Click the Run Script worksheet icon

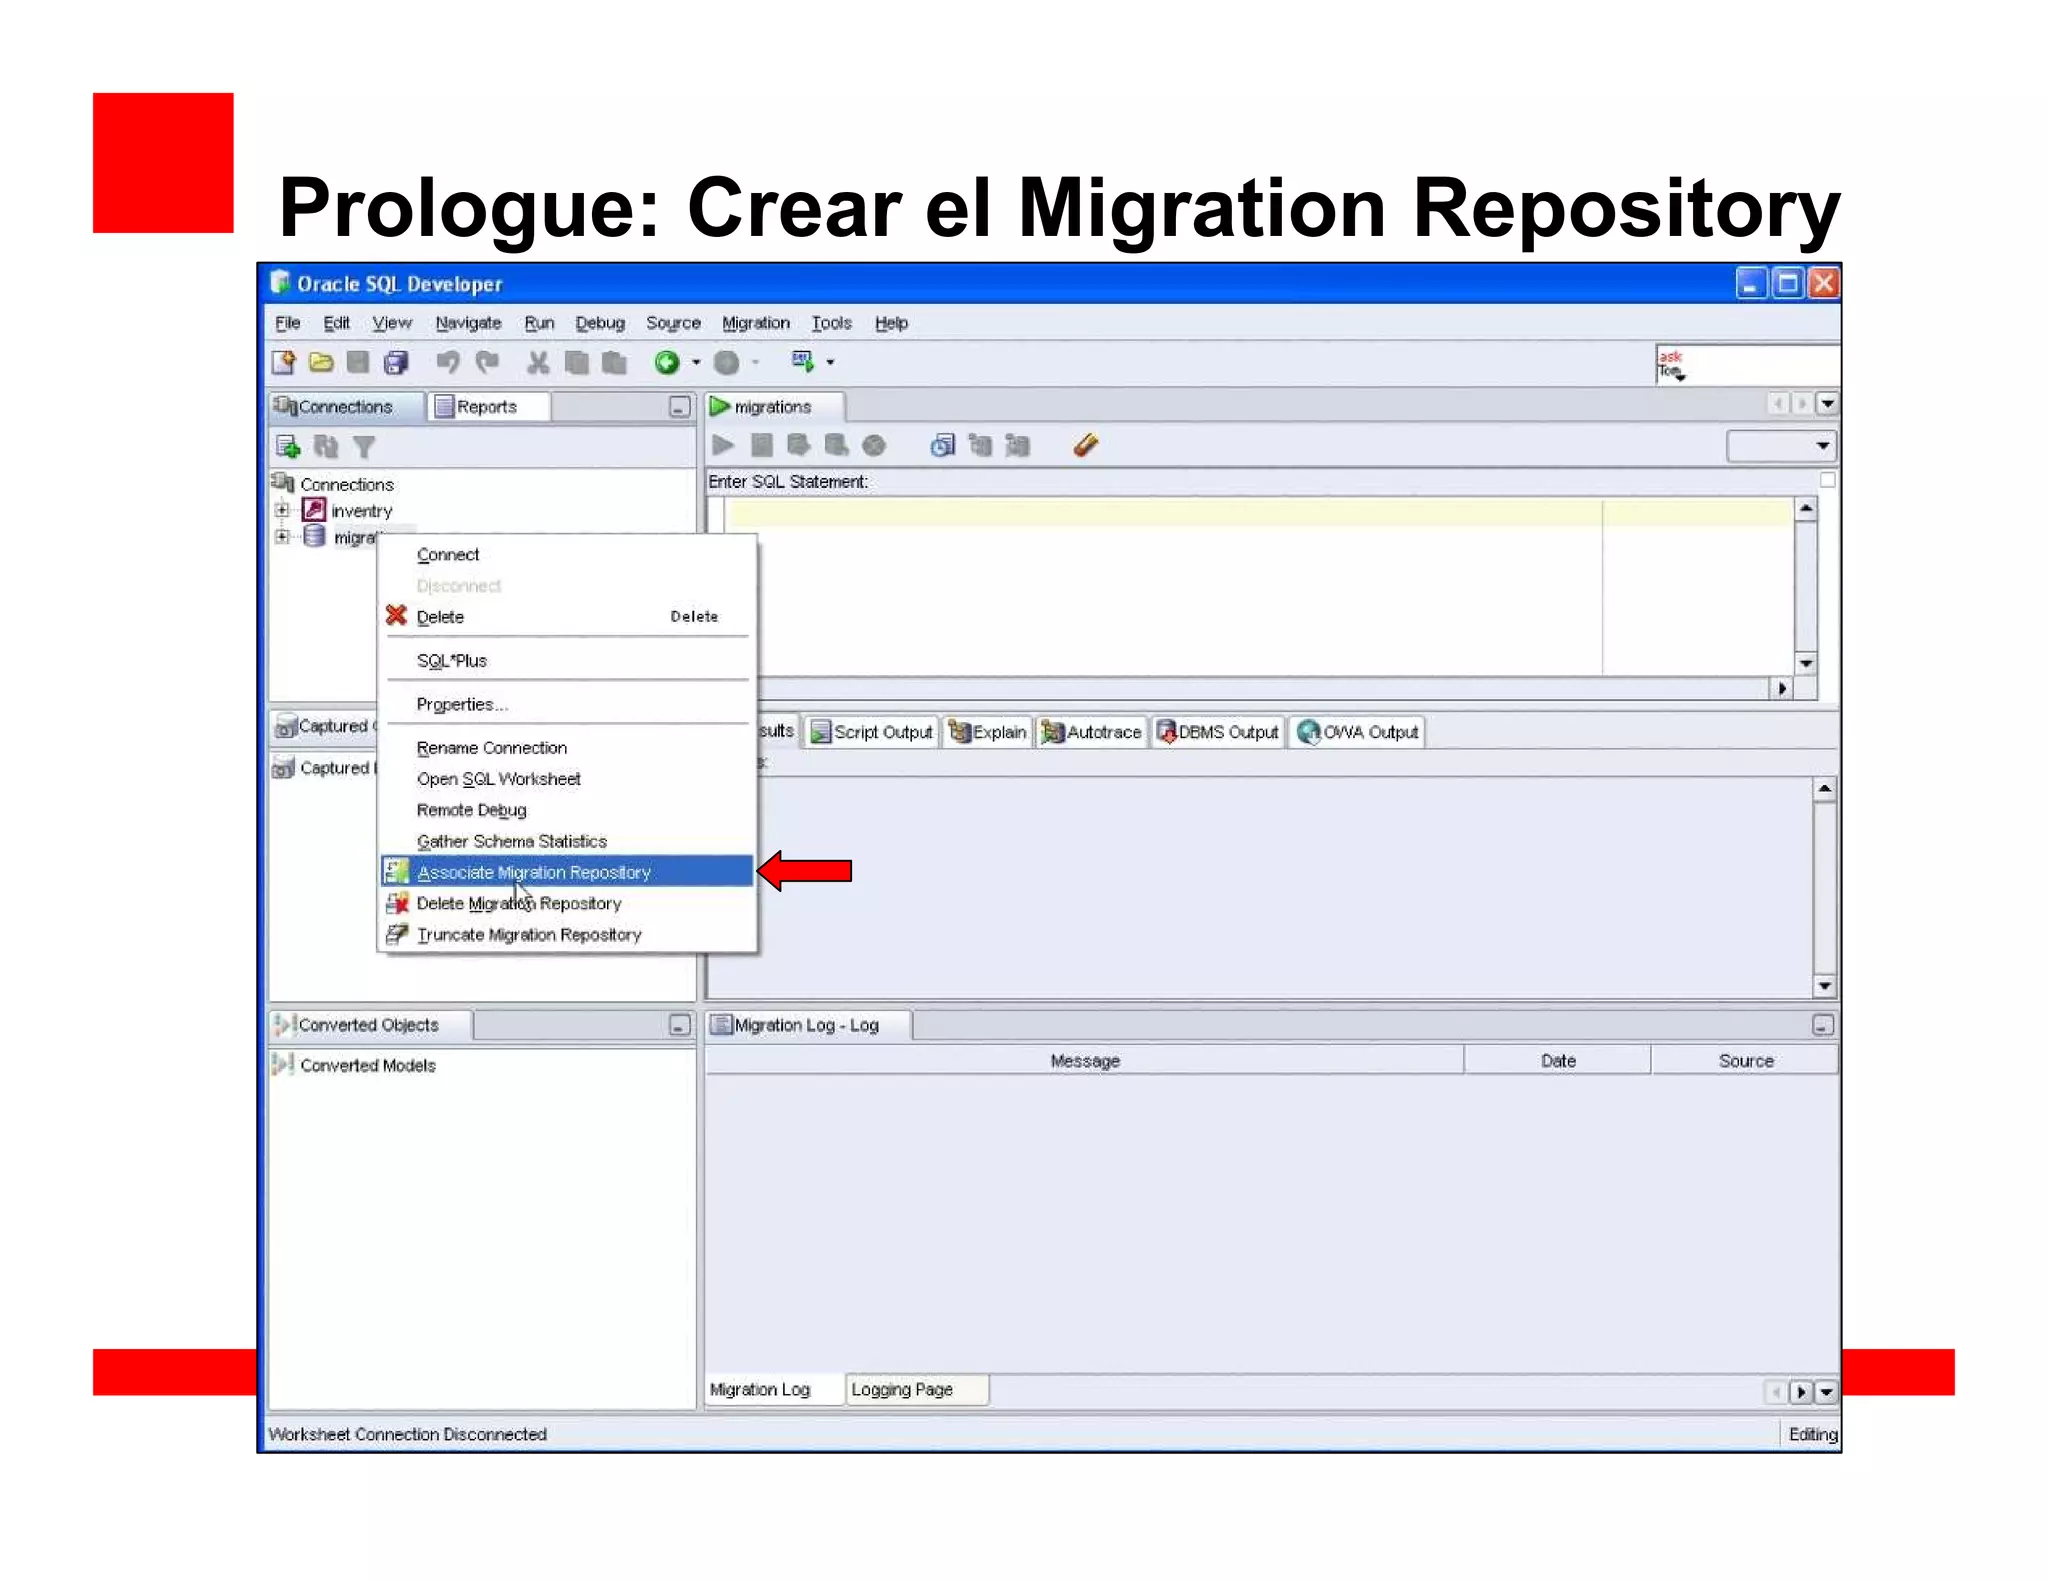click(761, 445)
